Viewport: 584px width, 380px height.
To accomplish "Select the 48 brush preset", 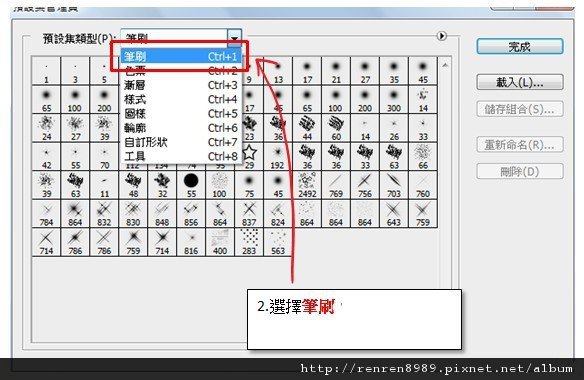I will point(133,185).
